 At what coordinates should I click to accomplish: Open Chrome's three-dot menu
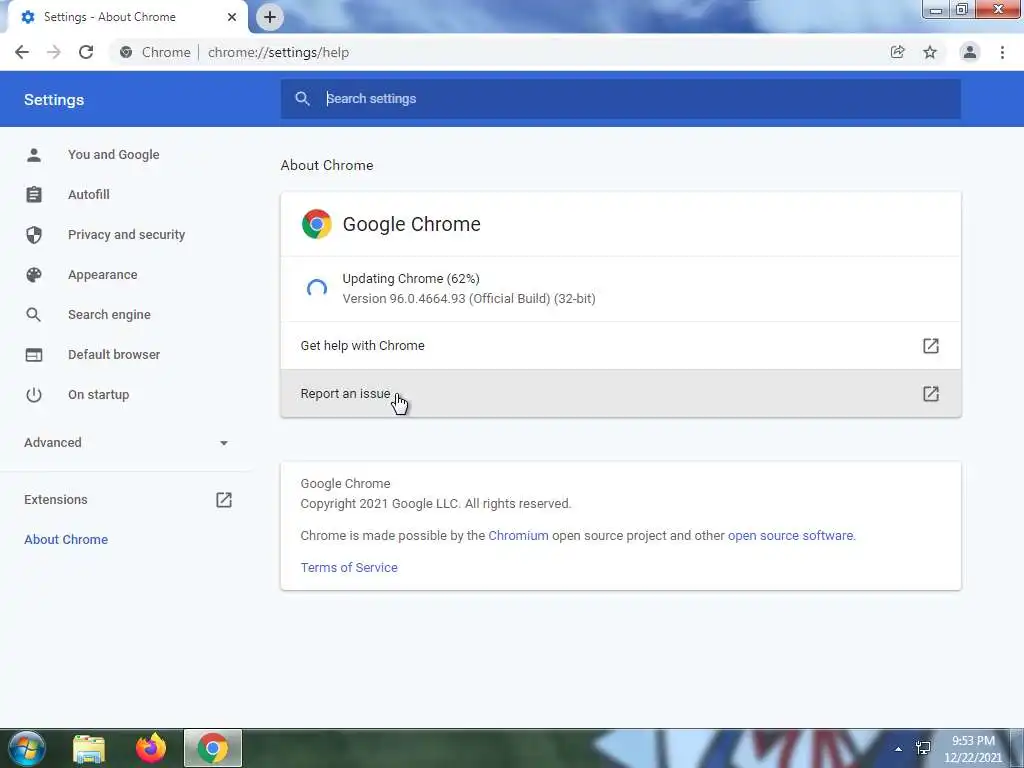click(x=1002, y=52)
